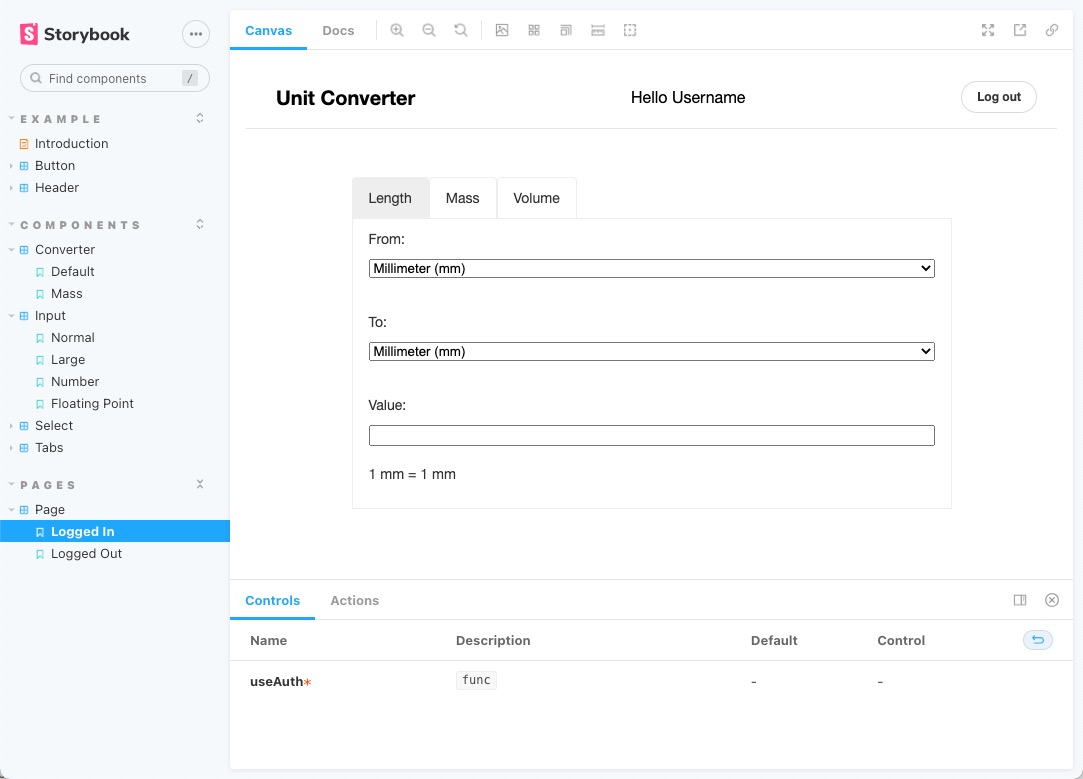Click the Log out button

coord(998,97)
